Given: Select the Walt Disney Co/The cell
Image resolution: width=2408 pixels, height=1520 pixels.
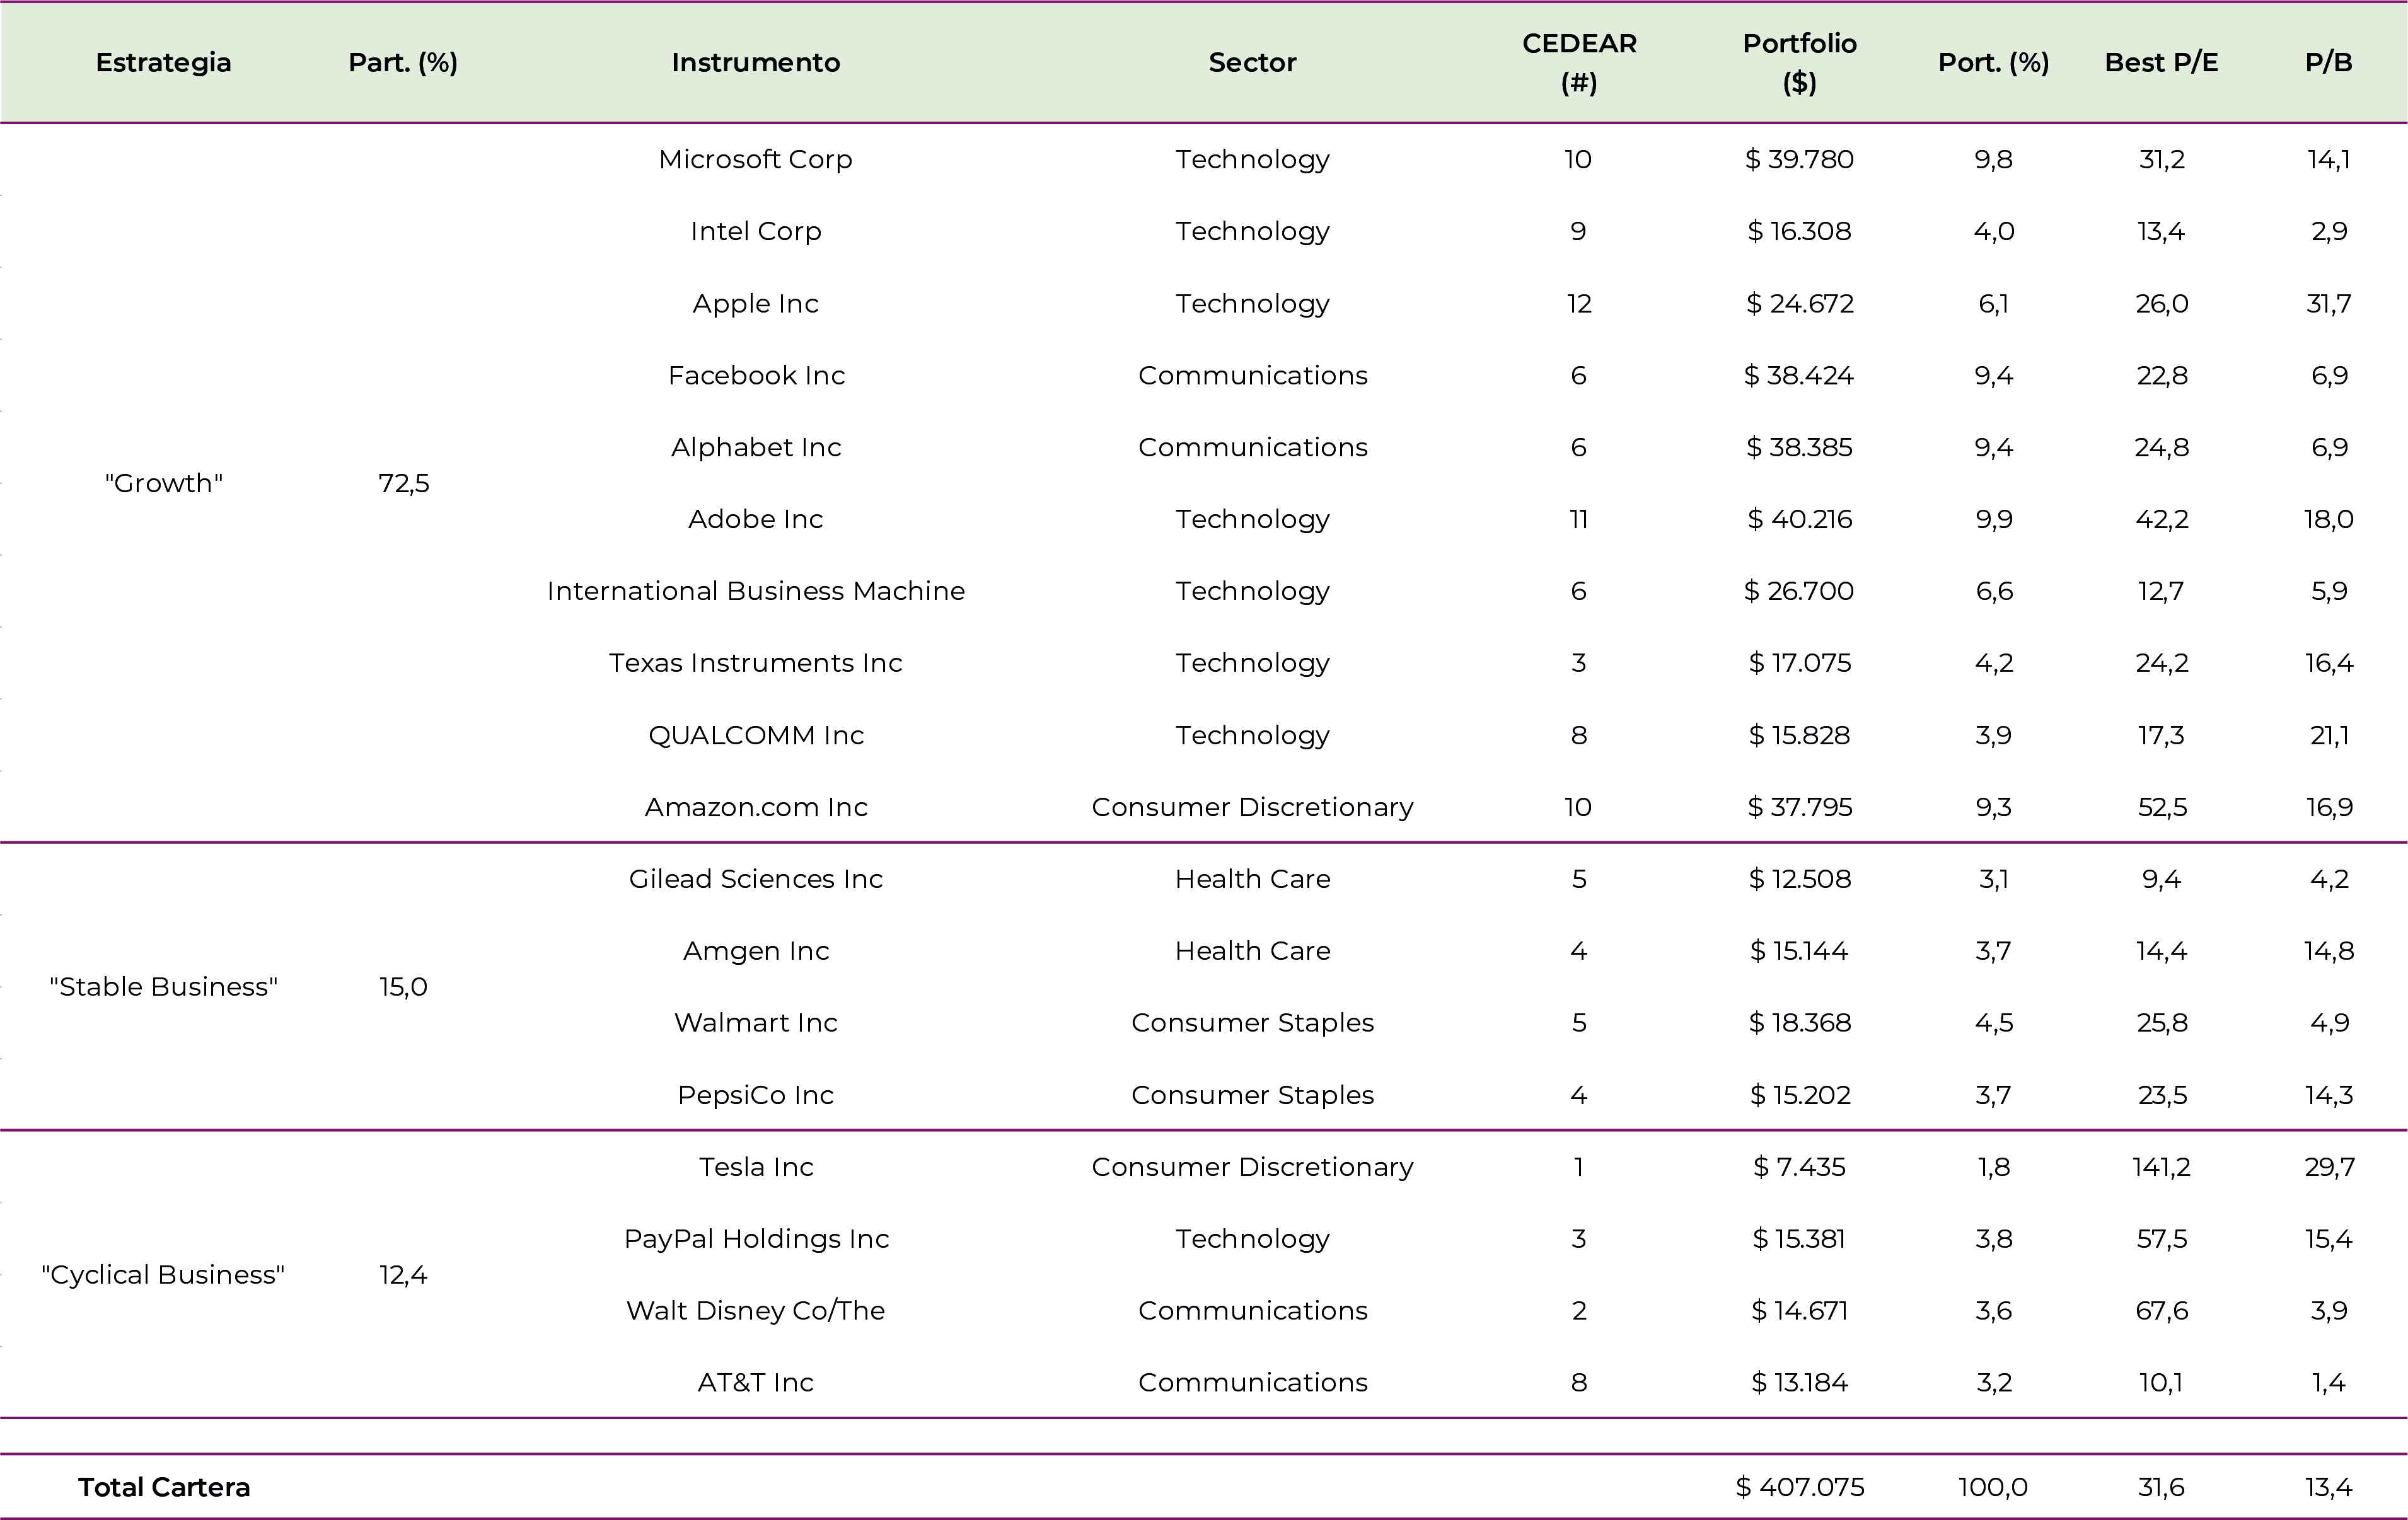Looking at the screenshot, I should click(x=755, y=1310).
